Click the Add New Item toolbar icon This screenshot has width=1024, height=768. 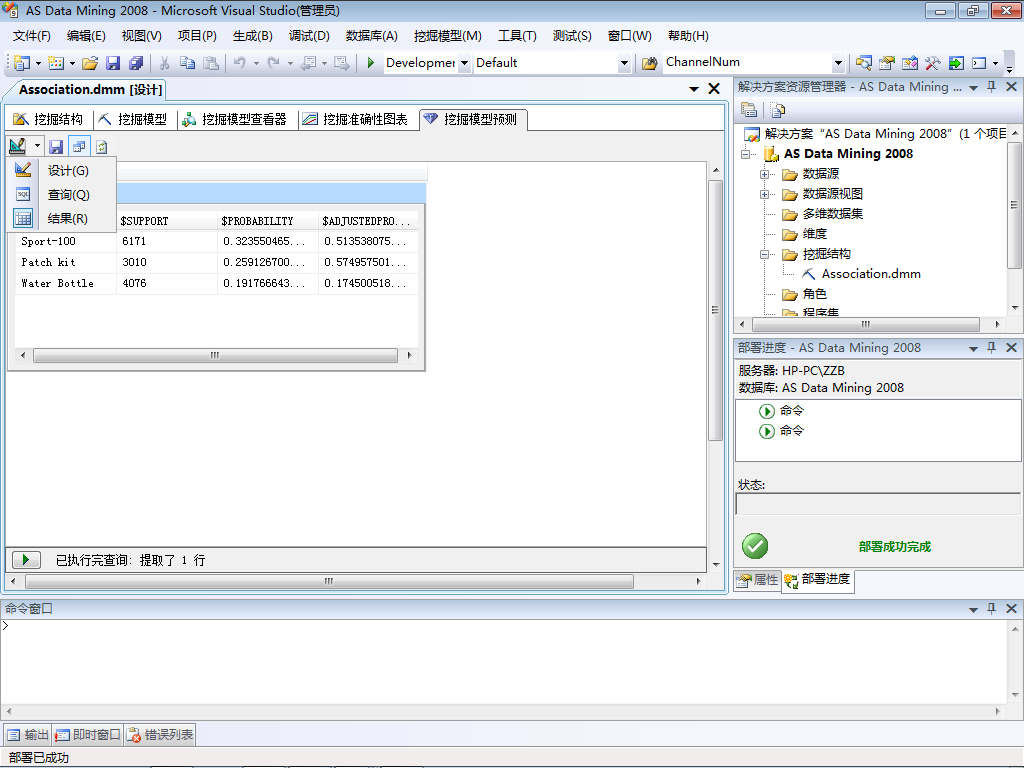(56, 63)
